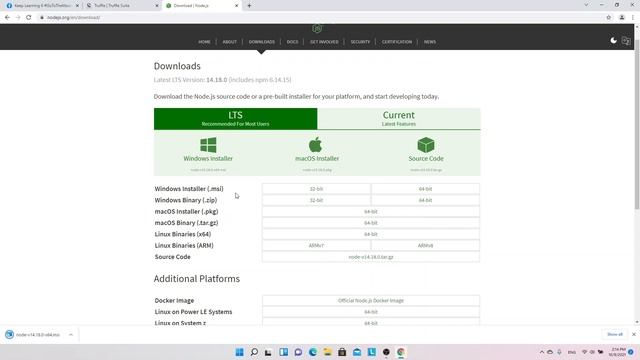This screenshot has width=640, height=360.
Task: Open Windows Start menu
Action: (x=240, y=352)
